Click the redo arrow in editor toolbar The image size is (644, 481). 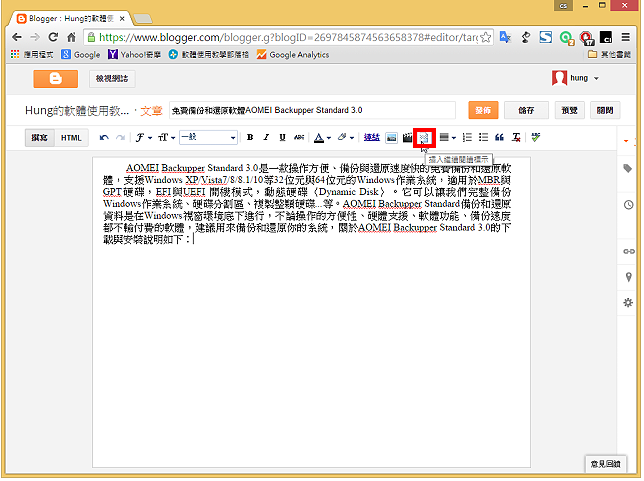[x=120, y=138]
